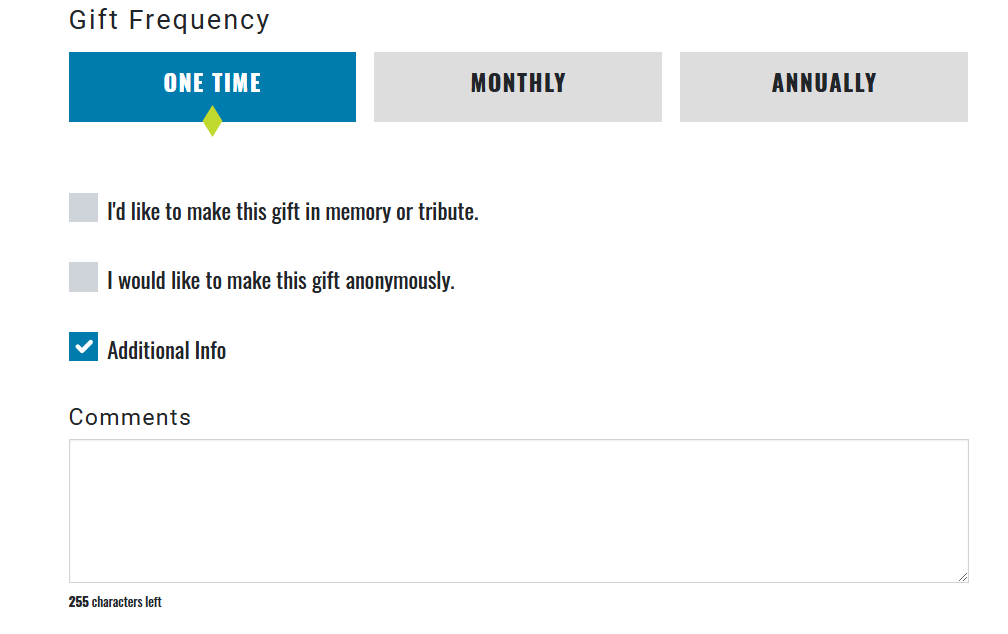Click the Comments field resize handle

coord(963,578)
